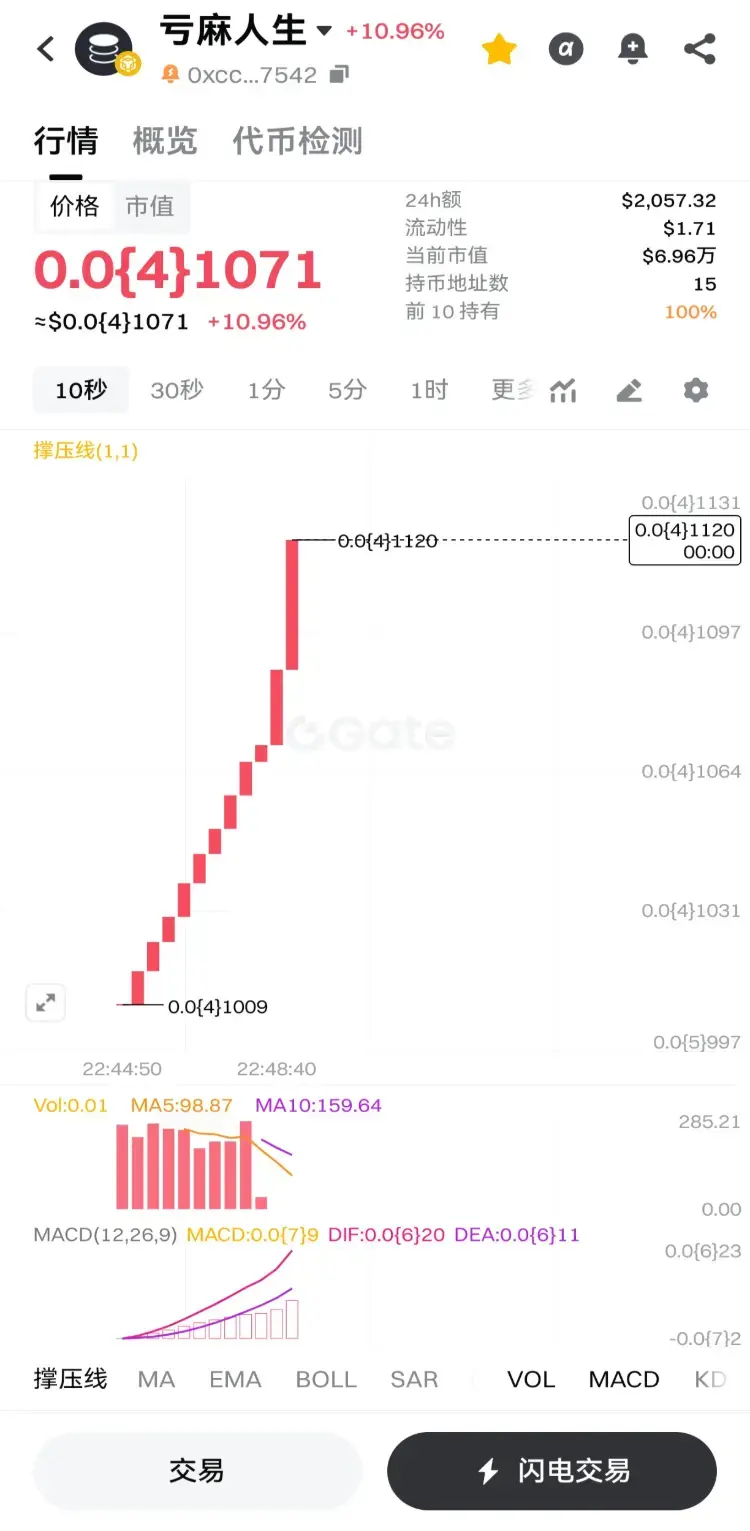Open the chart indicators icon
This screenshot has width=750, height=1531.
tap(563, 390)
